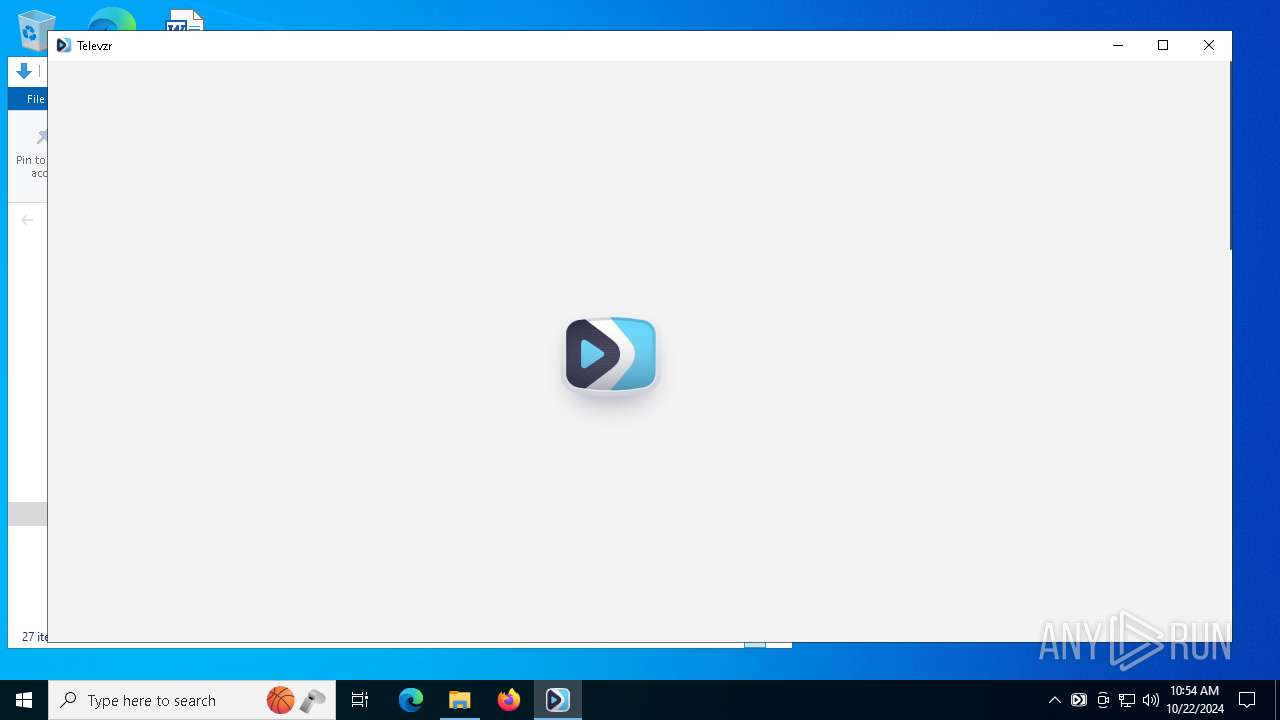
Task: Maximize the Televzr window
Action: [1163, 45]
